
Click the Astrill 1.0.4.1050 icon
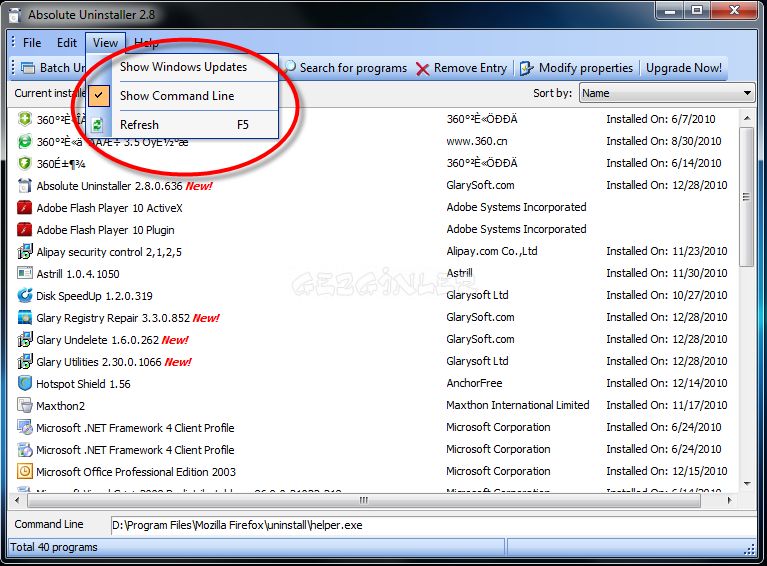pyautogui.click(x=24, y=273)
